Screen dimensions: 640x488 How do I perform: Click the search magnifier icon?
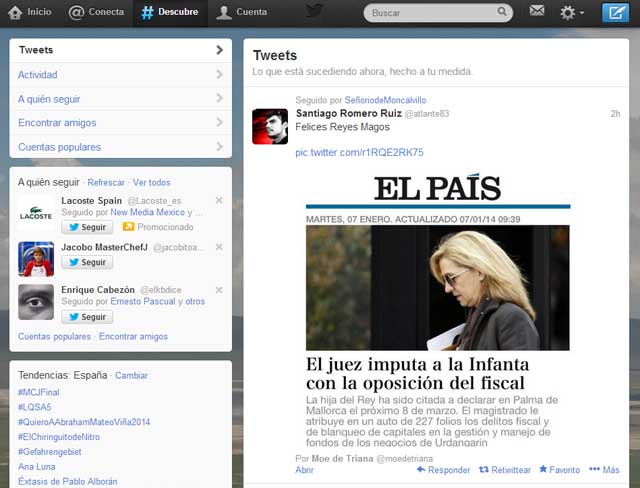(x=502, y=12)
